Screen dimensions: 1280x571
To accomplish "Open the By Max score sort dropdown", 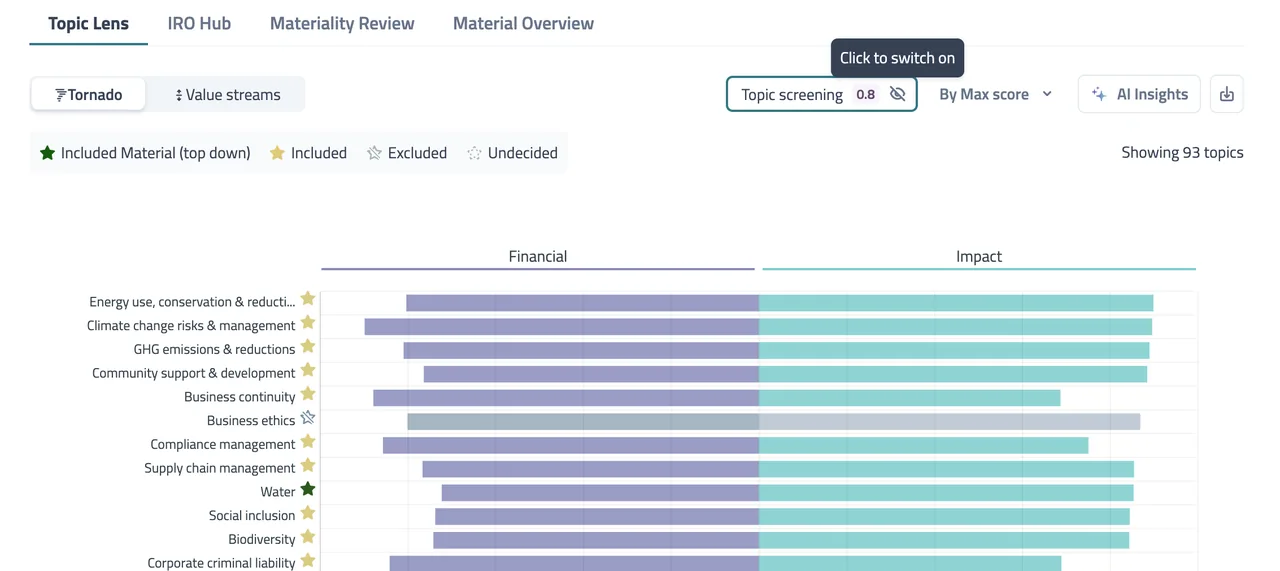I will (x=995, y=94).
